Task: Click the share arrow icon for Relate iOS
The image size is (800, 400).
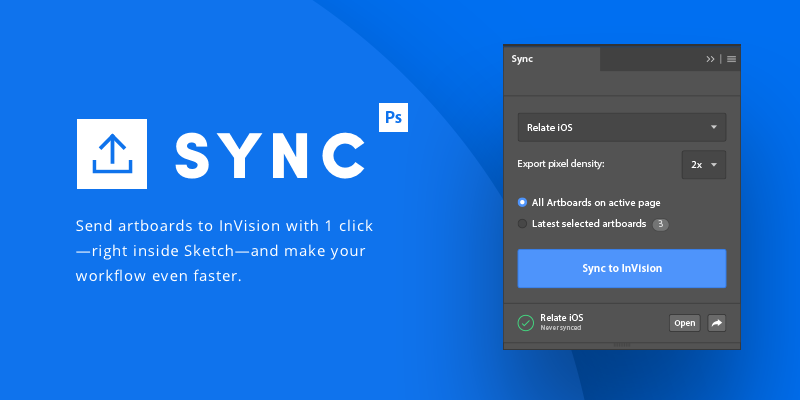Action: point(717,323)
